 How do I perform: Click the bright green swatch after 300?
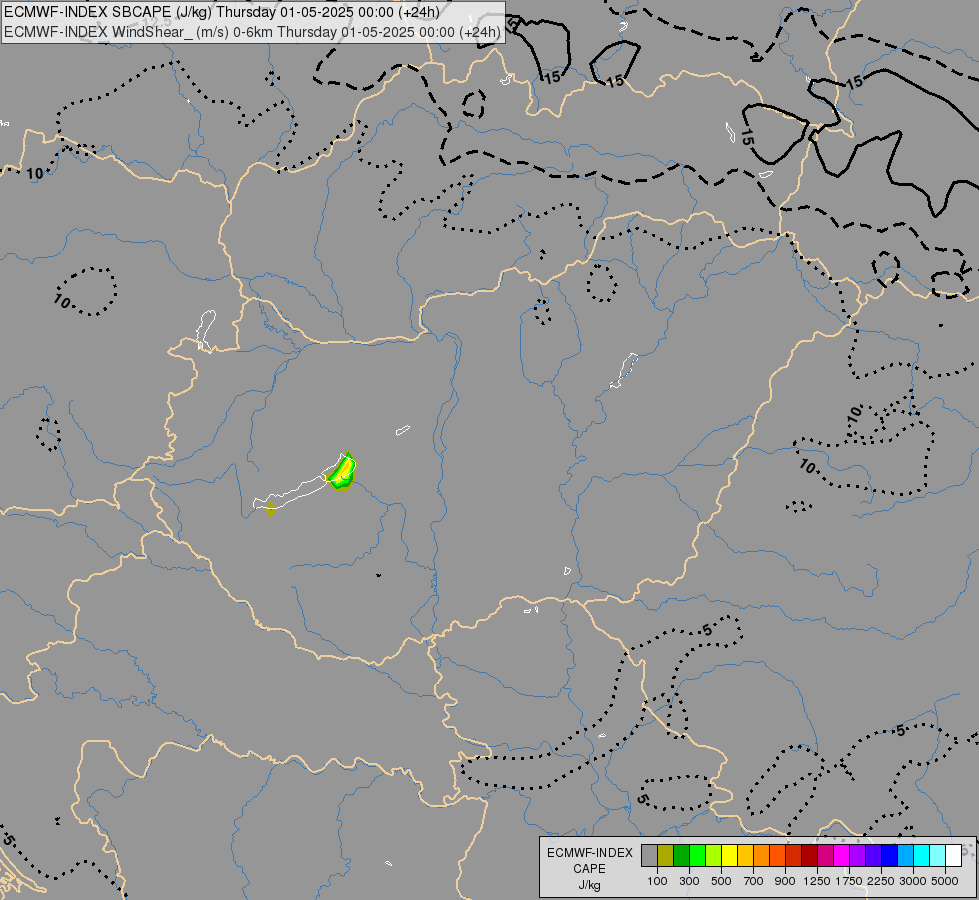pyautogui.click(x=698, y=856)
